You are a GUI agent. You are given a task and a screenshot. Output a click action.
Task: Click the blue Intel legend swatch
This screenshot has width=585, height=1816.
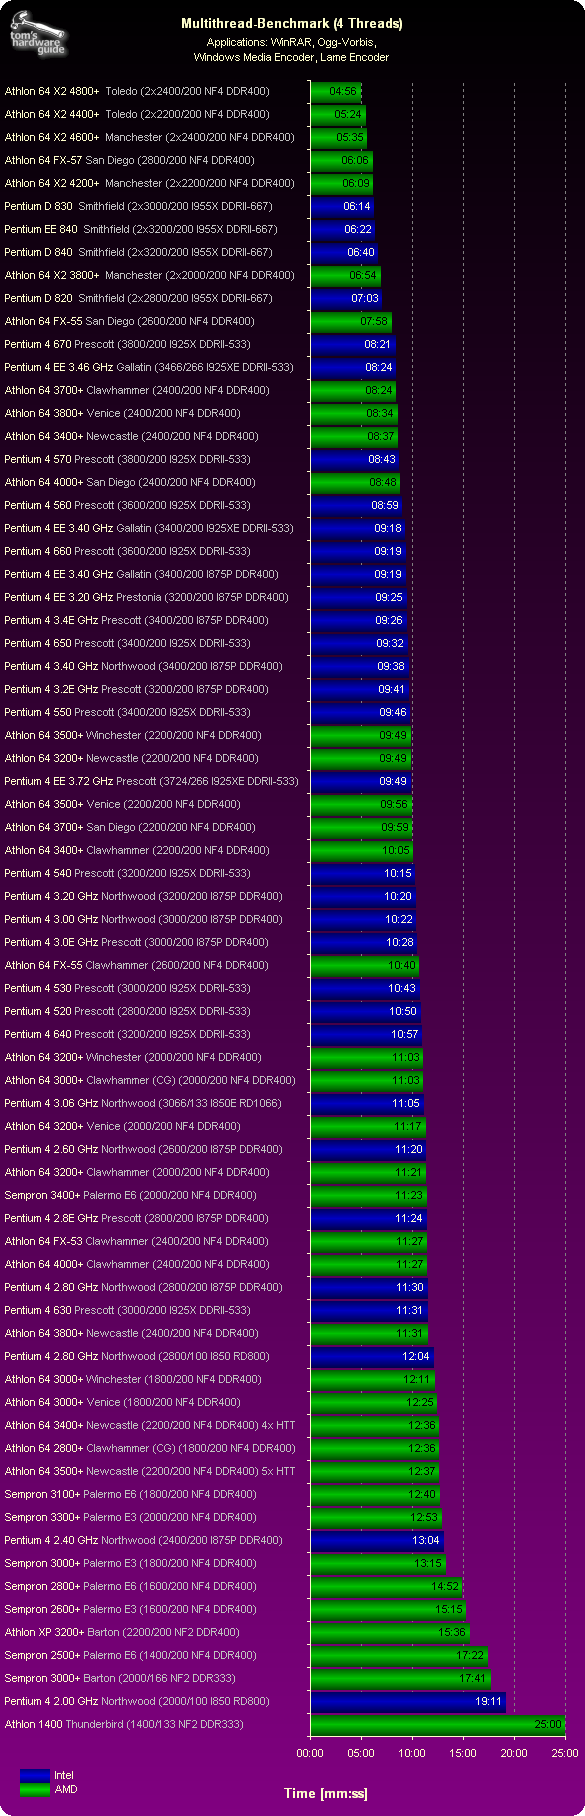point(34,1775)
